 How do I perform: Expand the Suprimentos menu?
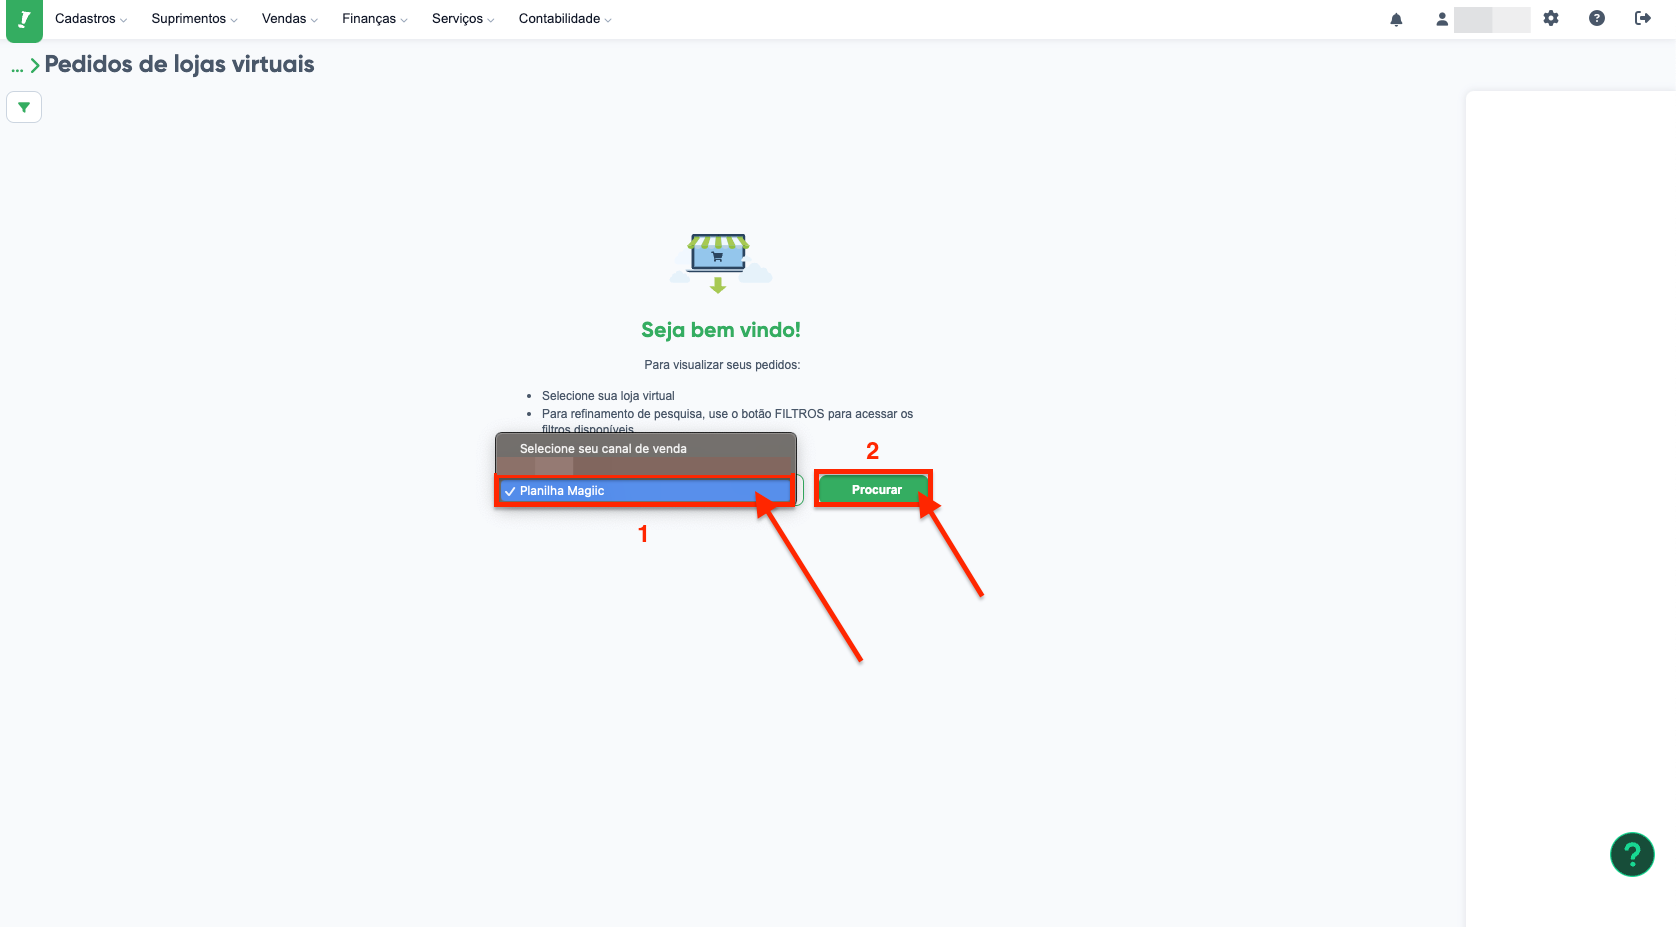[195, 19]
